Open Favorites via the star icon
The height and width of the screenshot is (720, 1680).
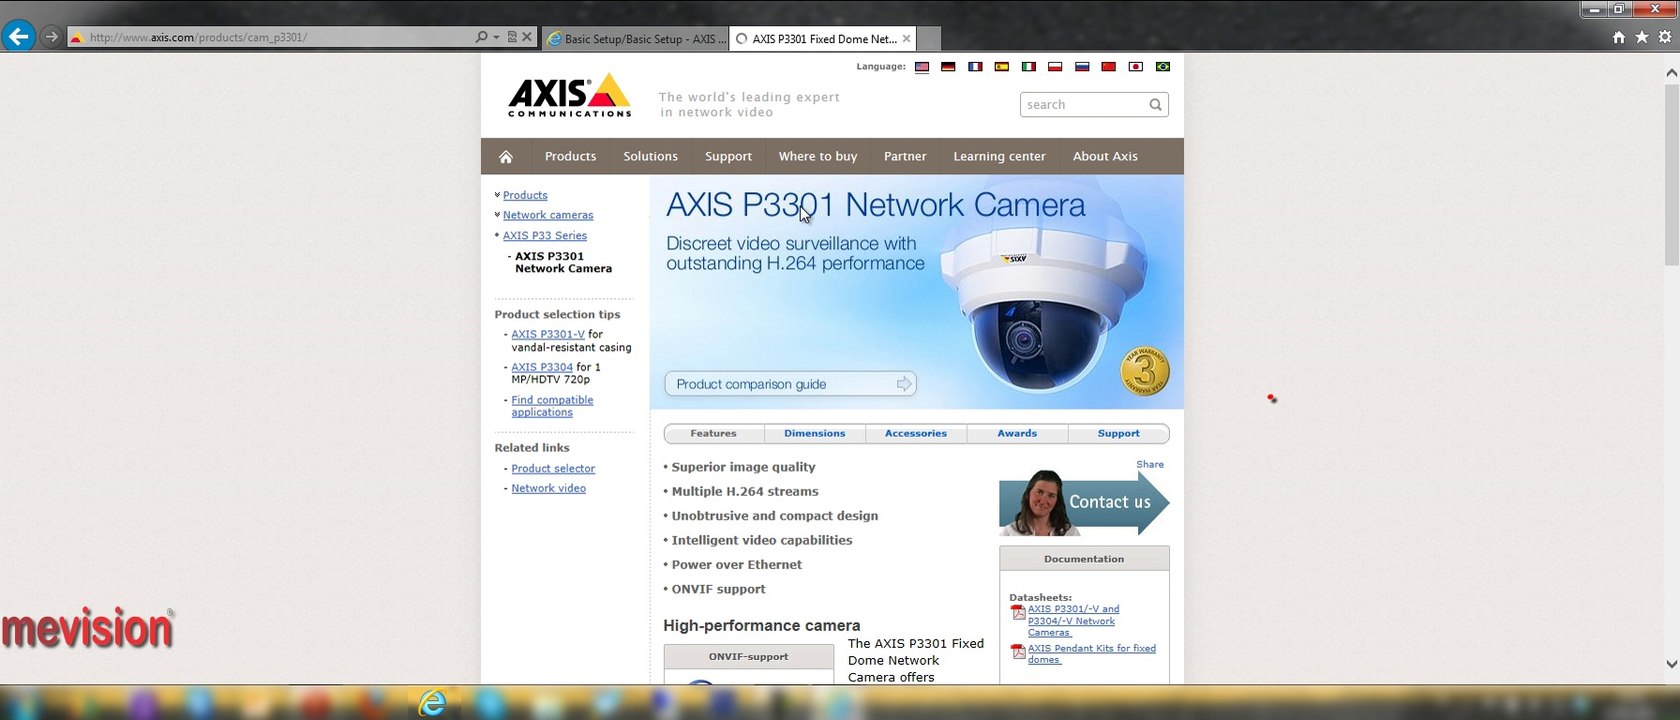1642,37
